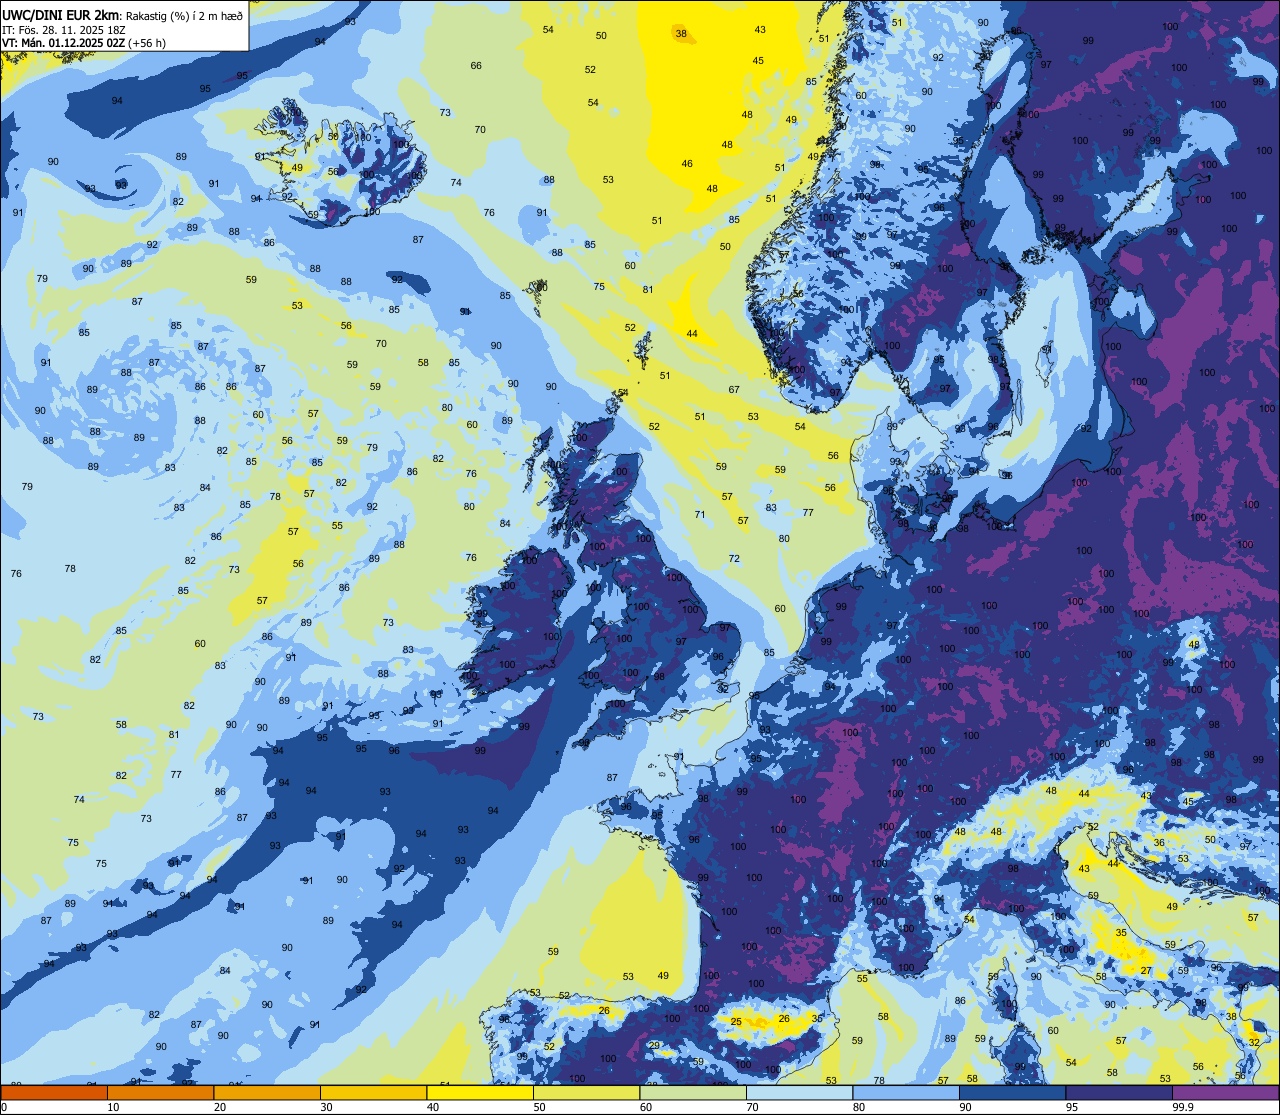Click the humidity value '27' over Italy

point(1146,971)
